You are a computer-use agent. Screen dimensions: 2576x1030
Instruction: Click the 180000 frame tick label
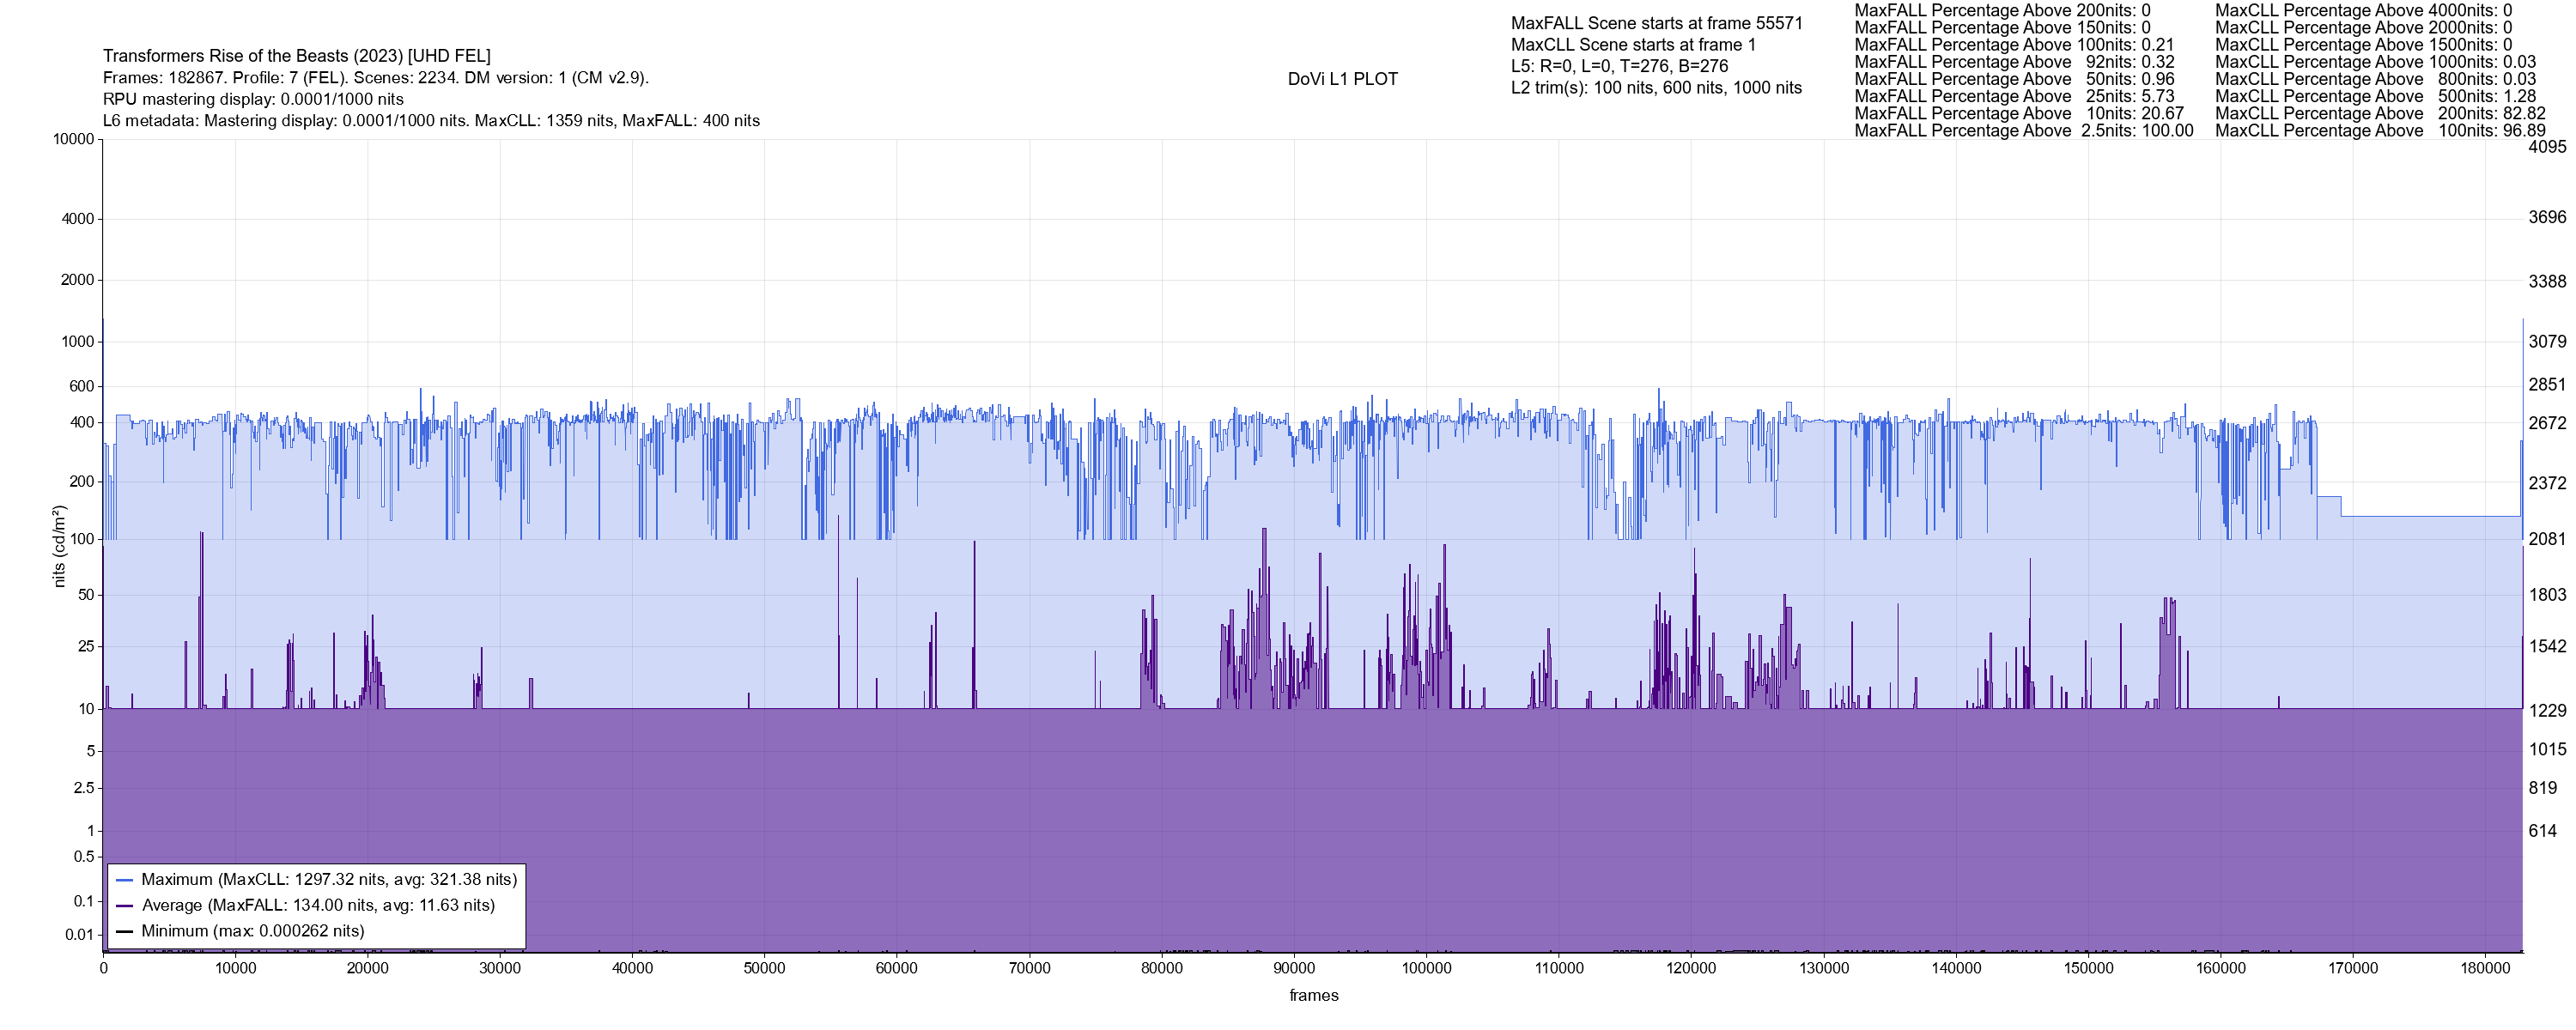point(2485,968)
